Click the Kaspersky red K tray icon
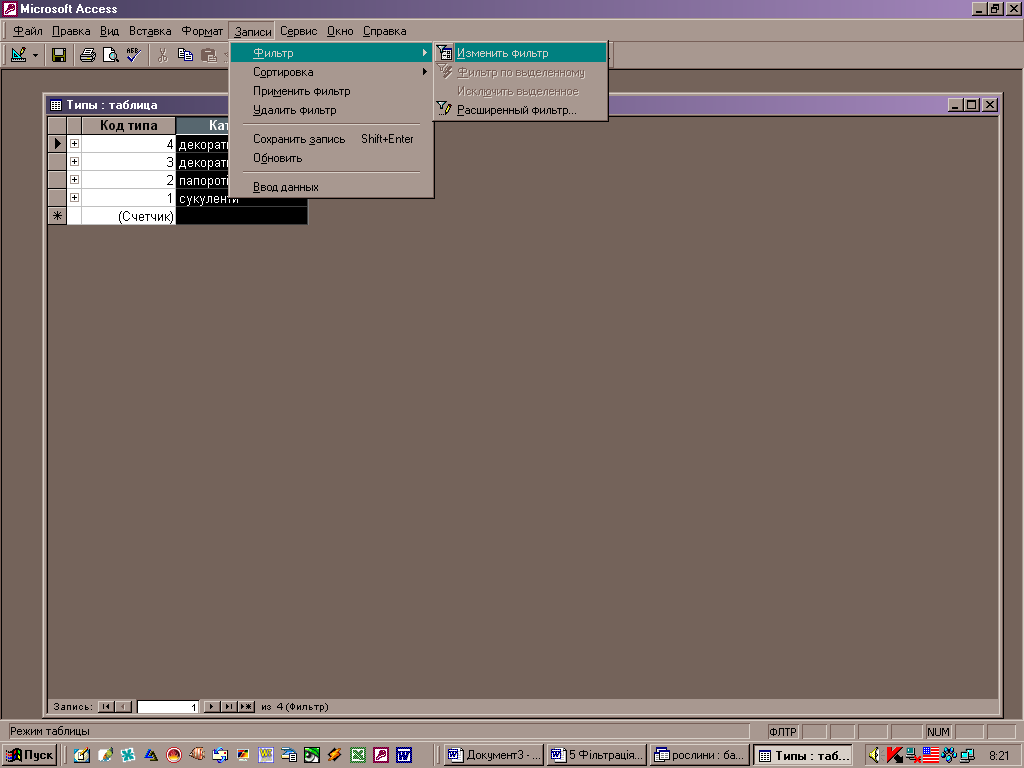Image resolution: width=1024 pixels, height=768 pixels. 894,756
